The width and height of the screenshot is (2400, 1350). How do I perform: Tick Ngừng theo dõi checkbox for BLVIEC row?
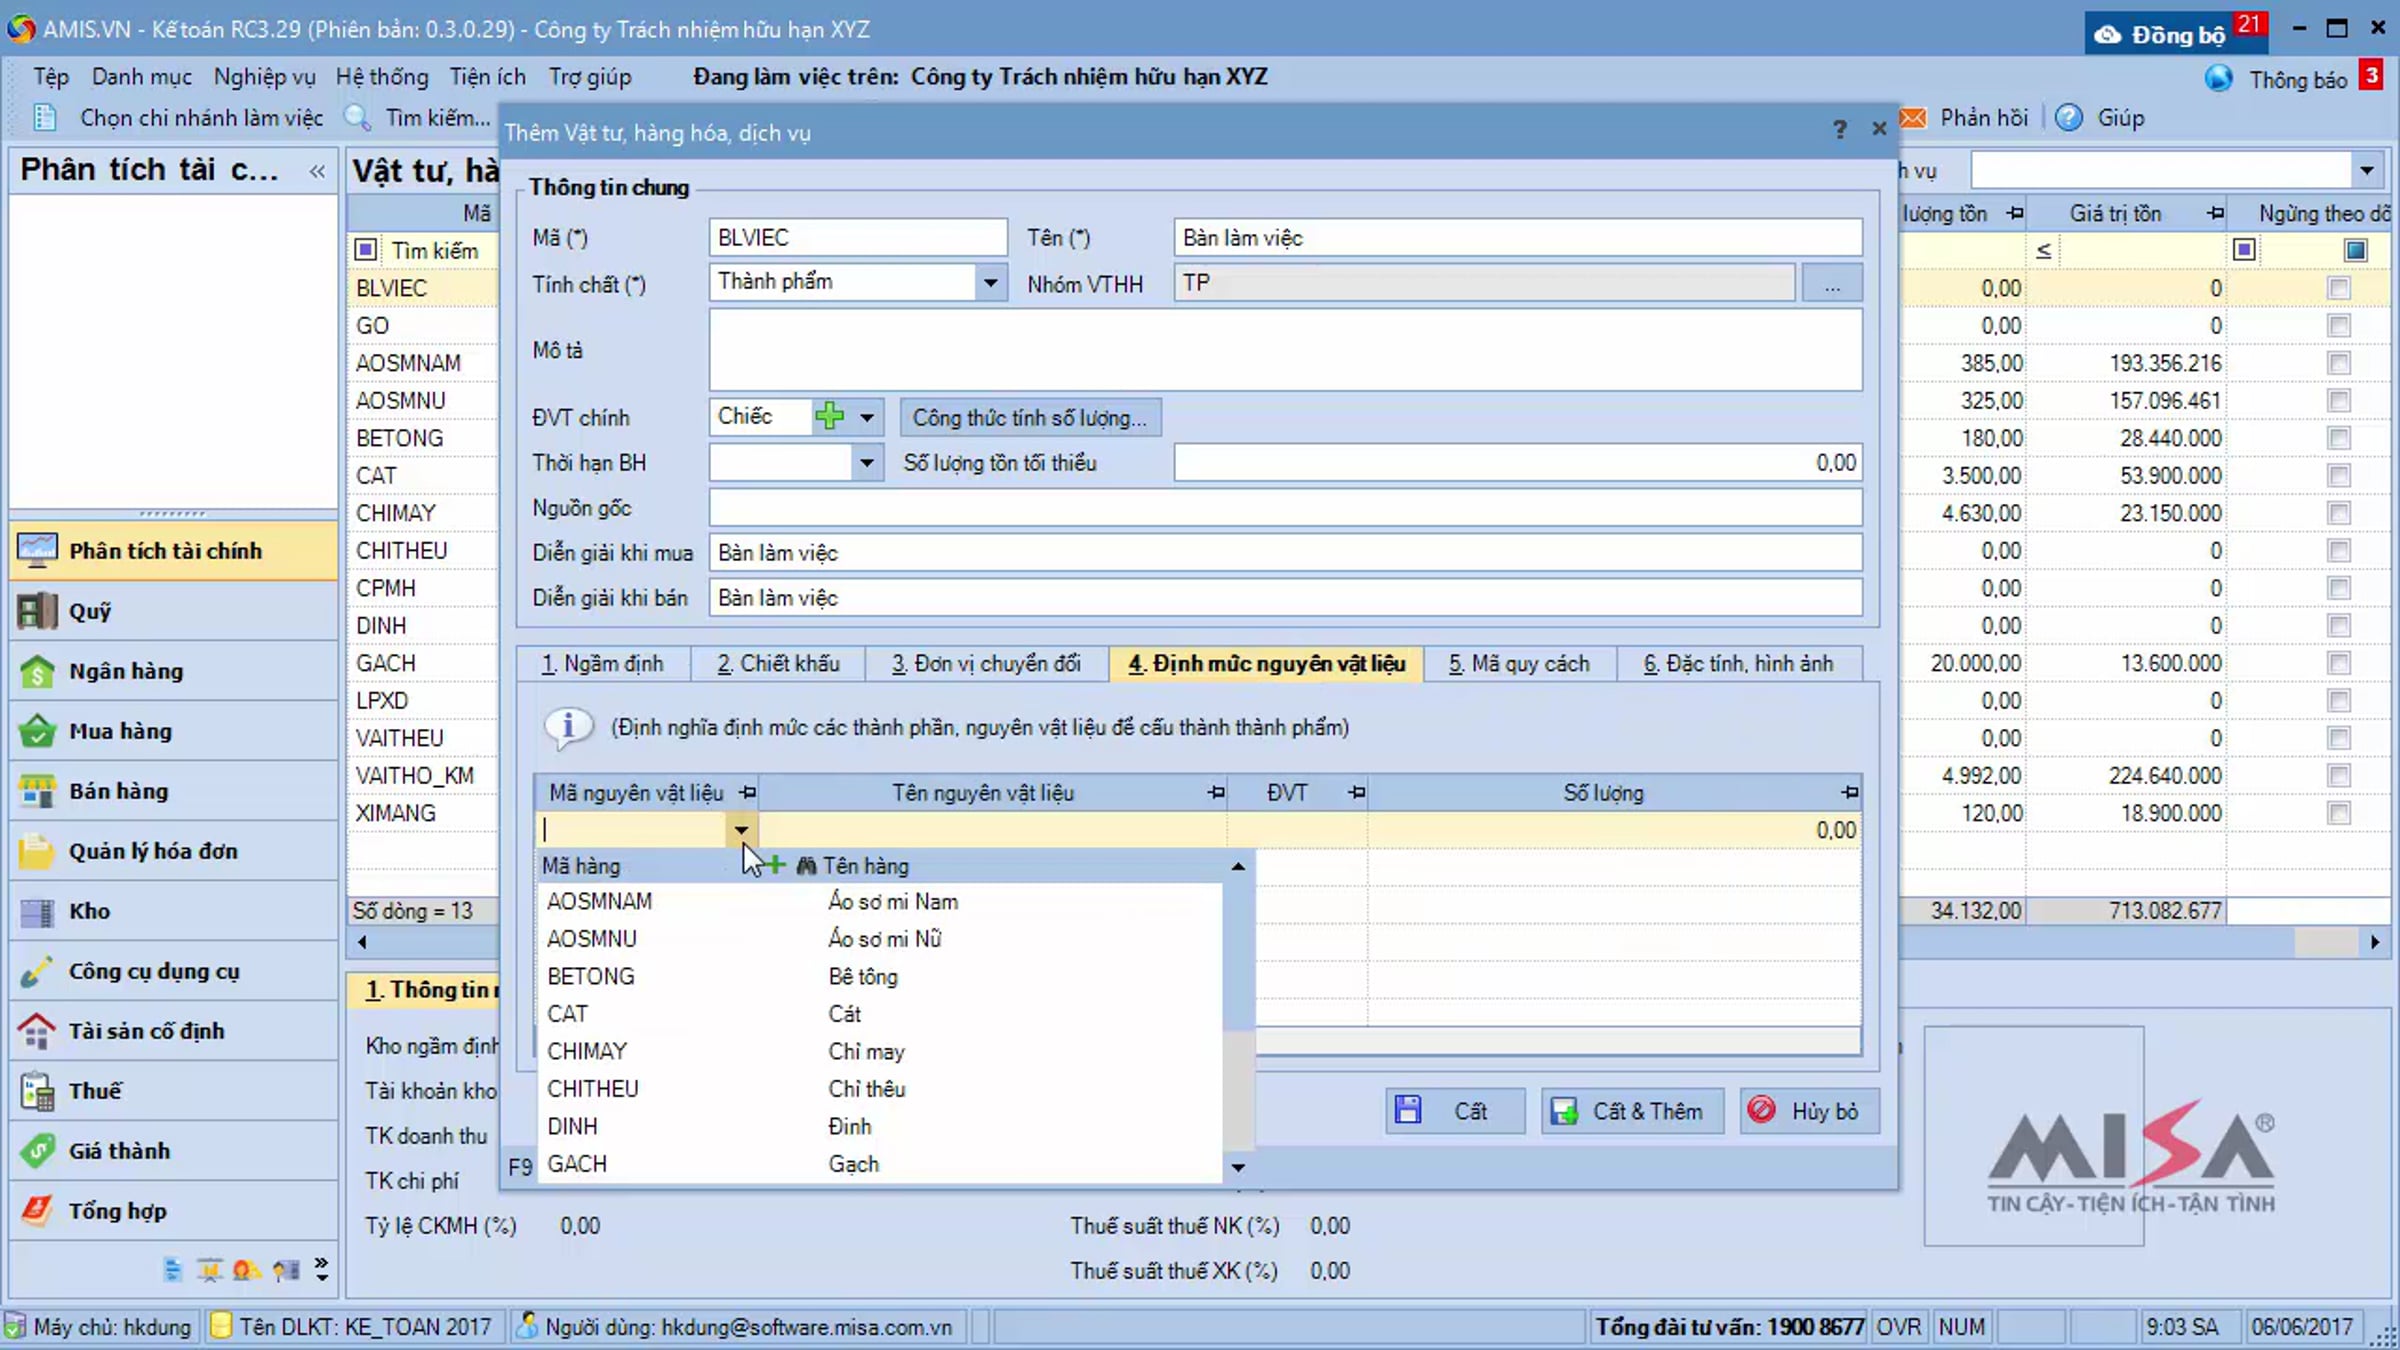pyautogui.click(x=2338, y=288)
